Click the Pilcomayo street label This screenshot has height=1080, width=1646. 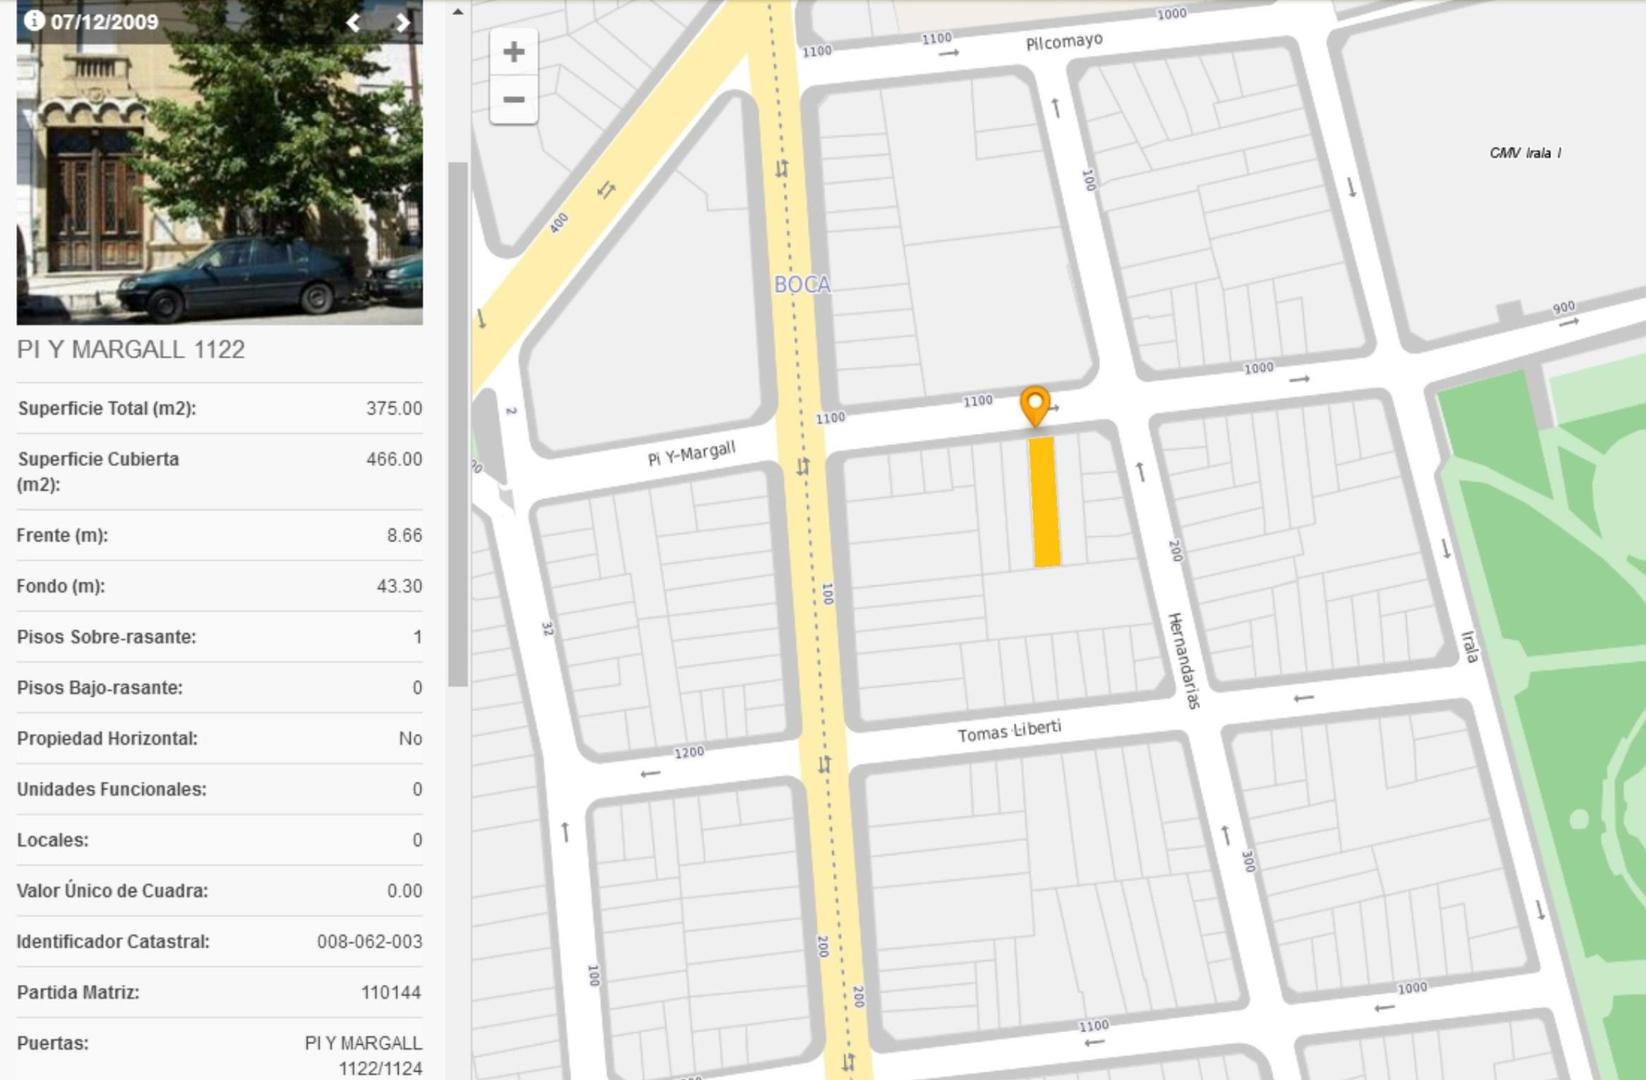1064,42
